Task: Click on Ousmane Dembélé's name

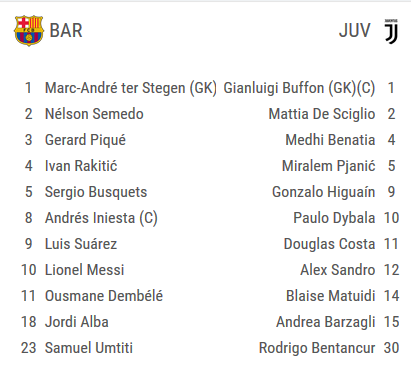Action: pyautogui.click(x=104, y=296)
